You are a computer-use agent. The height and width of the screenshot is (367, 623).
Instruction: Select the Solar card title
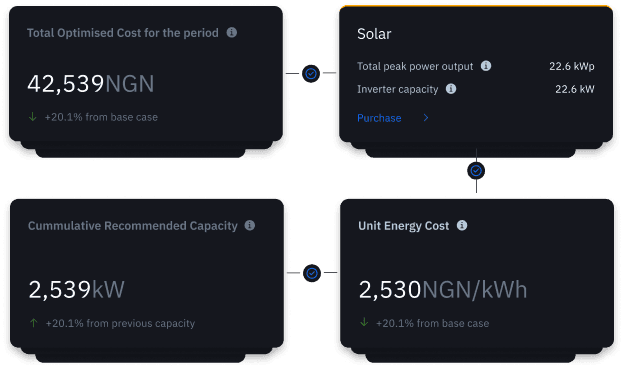(374, 34)
